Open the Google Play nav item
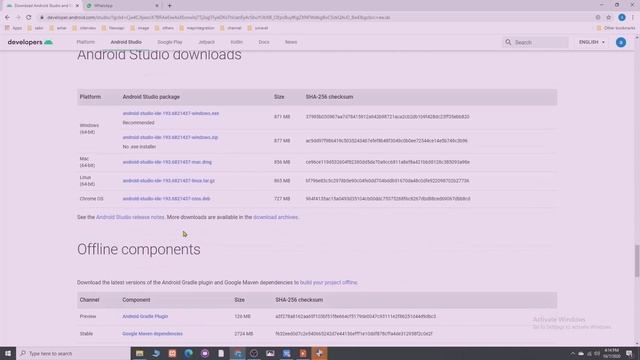Viewport: 640px width, 360px height. pyautogui.click(x=170, y=42)
